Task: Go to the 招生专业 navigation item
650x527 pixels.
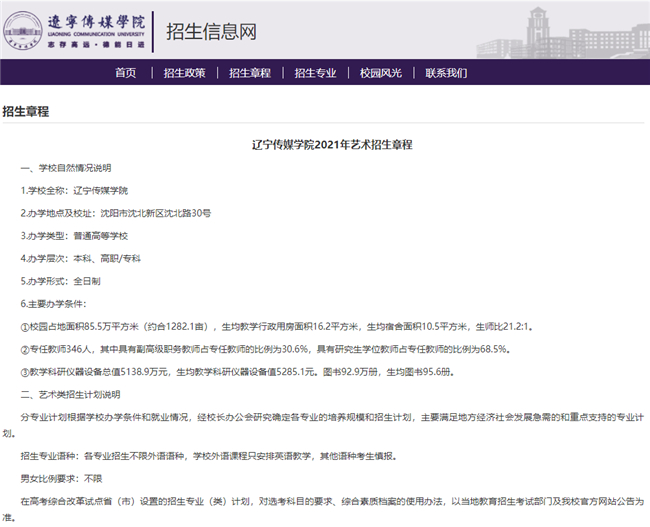Action: pos(315,73)
